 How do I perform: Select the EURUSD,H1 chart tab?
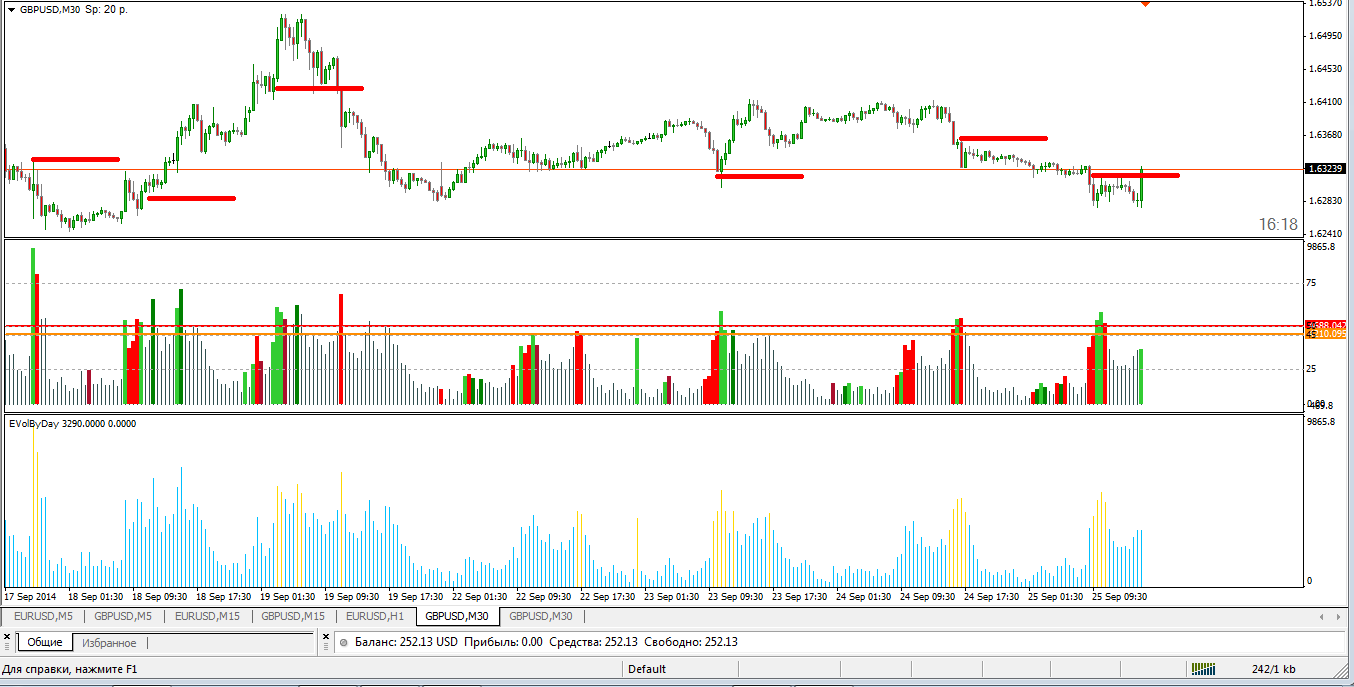pyautogui.click(x=376, y=616)
